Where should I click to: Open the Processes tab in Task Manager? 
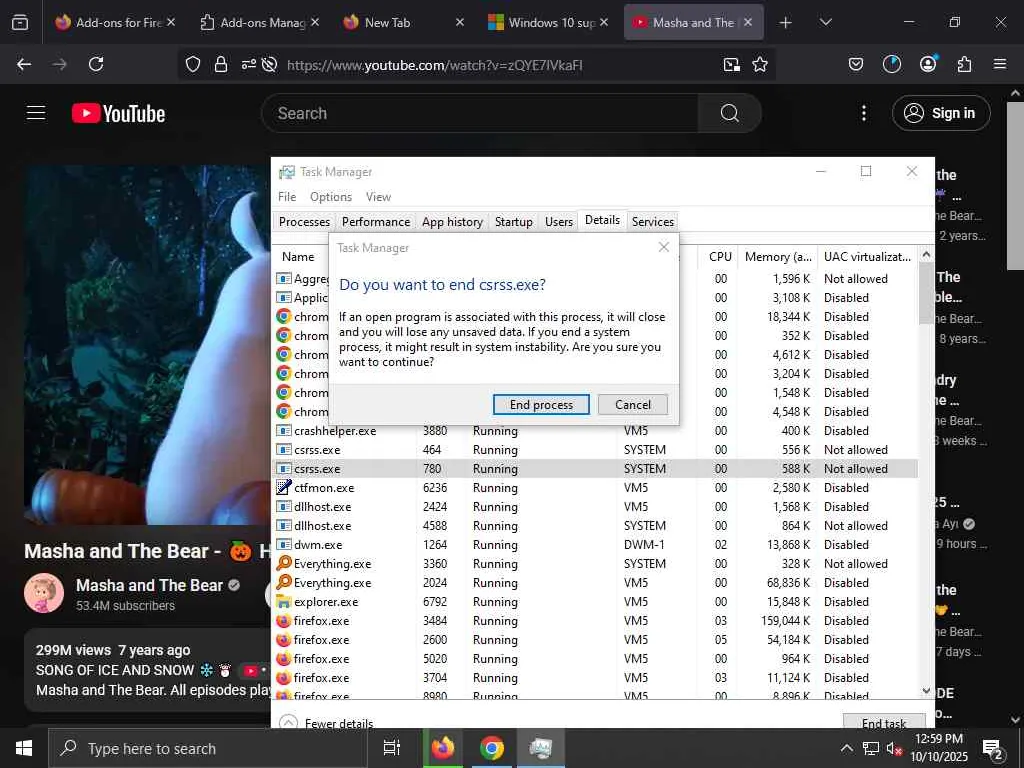[304, 221]
